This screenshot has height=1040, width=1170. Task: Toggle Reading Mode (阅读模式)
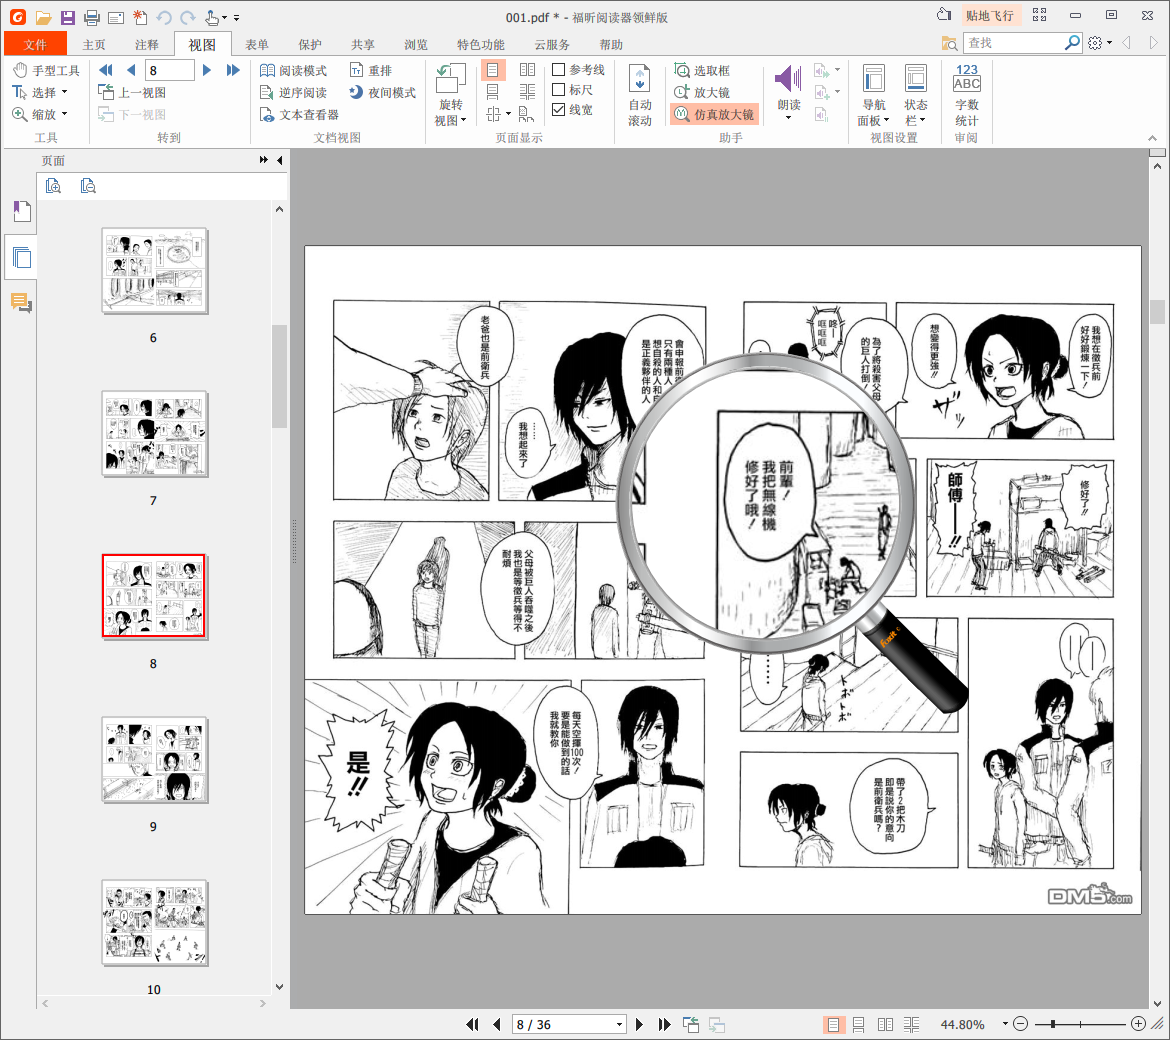293,70
